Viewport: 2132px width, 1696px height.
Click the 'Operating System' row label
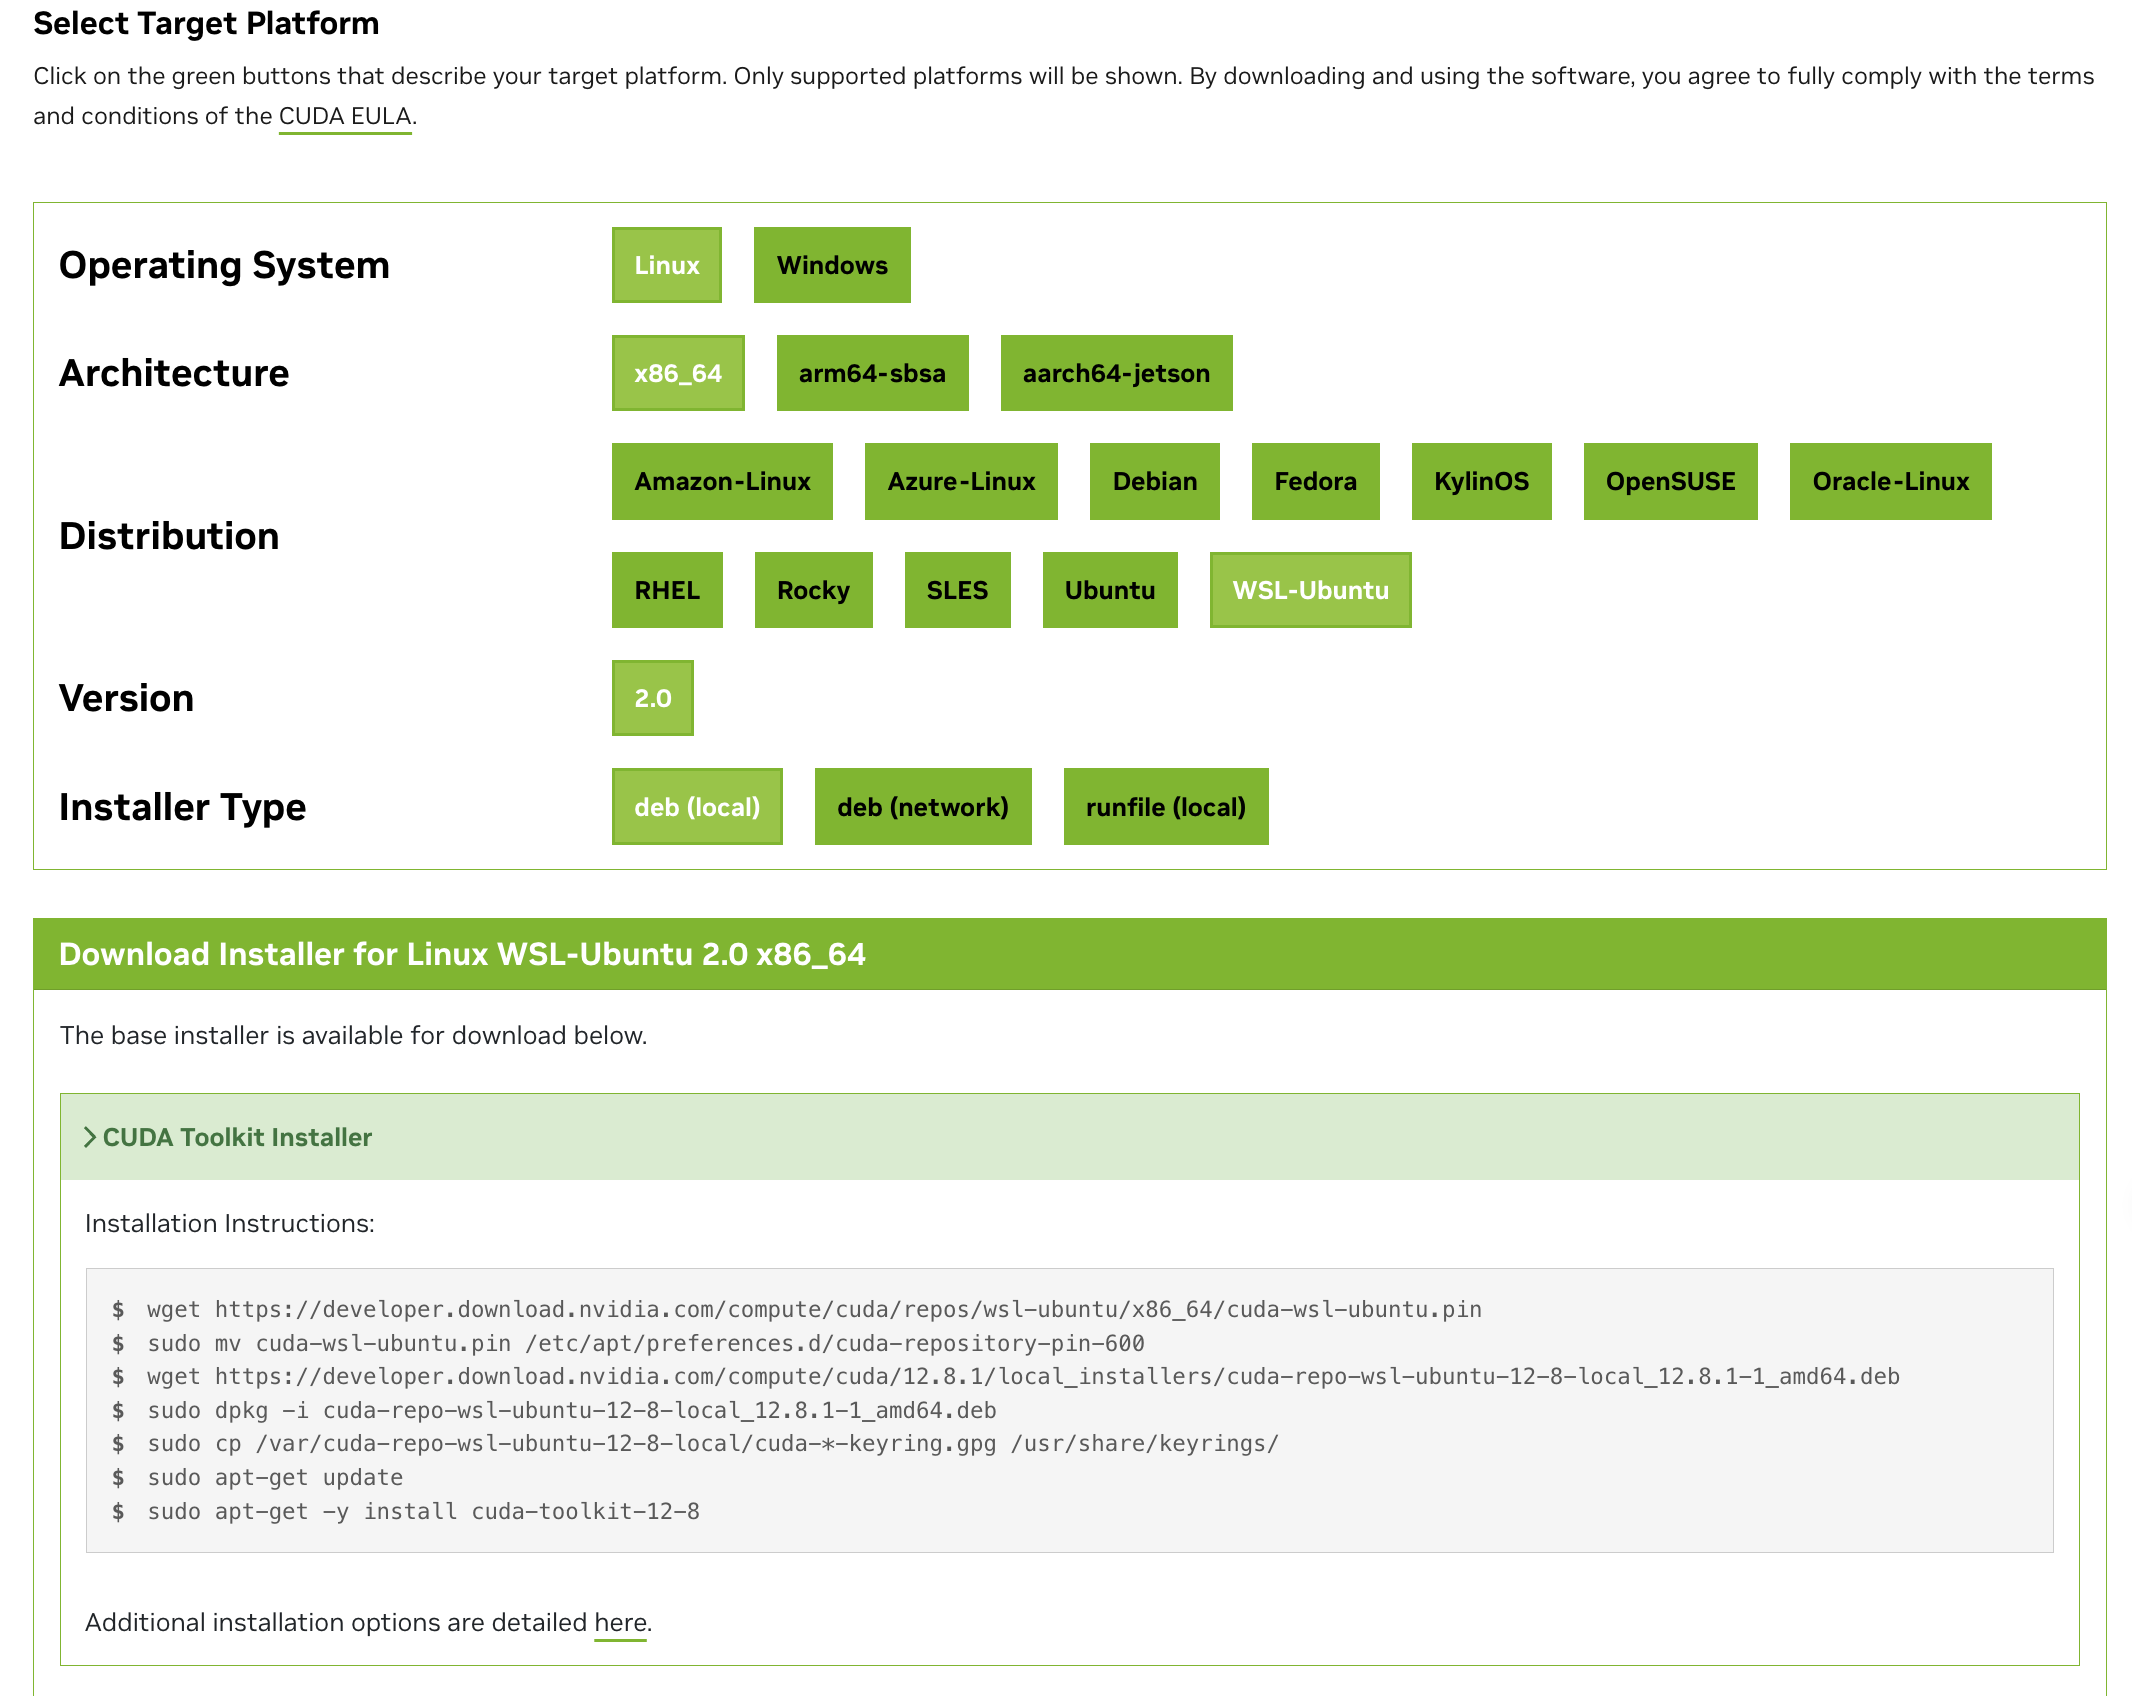[x=224, y=265]
